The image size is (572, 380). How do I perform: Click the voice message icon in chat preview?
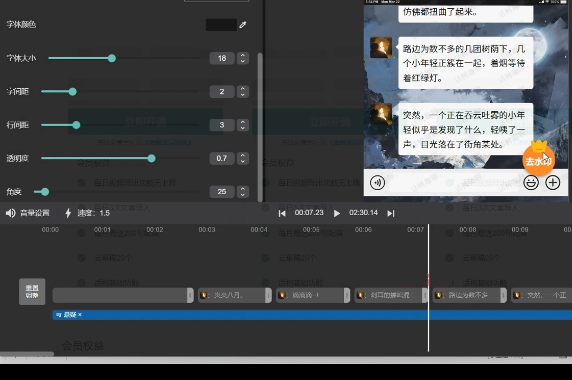377,182
